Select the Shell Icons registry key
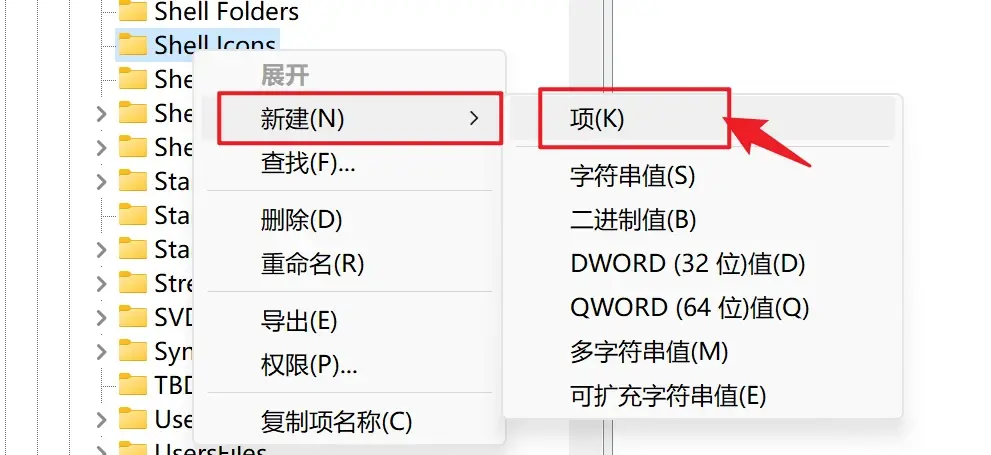The width and height of the screenshot is (991, 455). [197, 44]
